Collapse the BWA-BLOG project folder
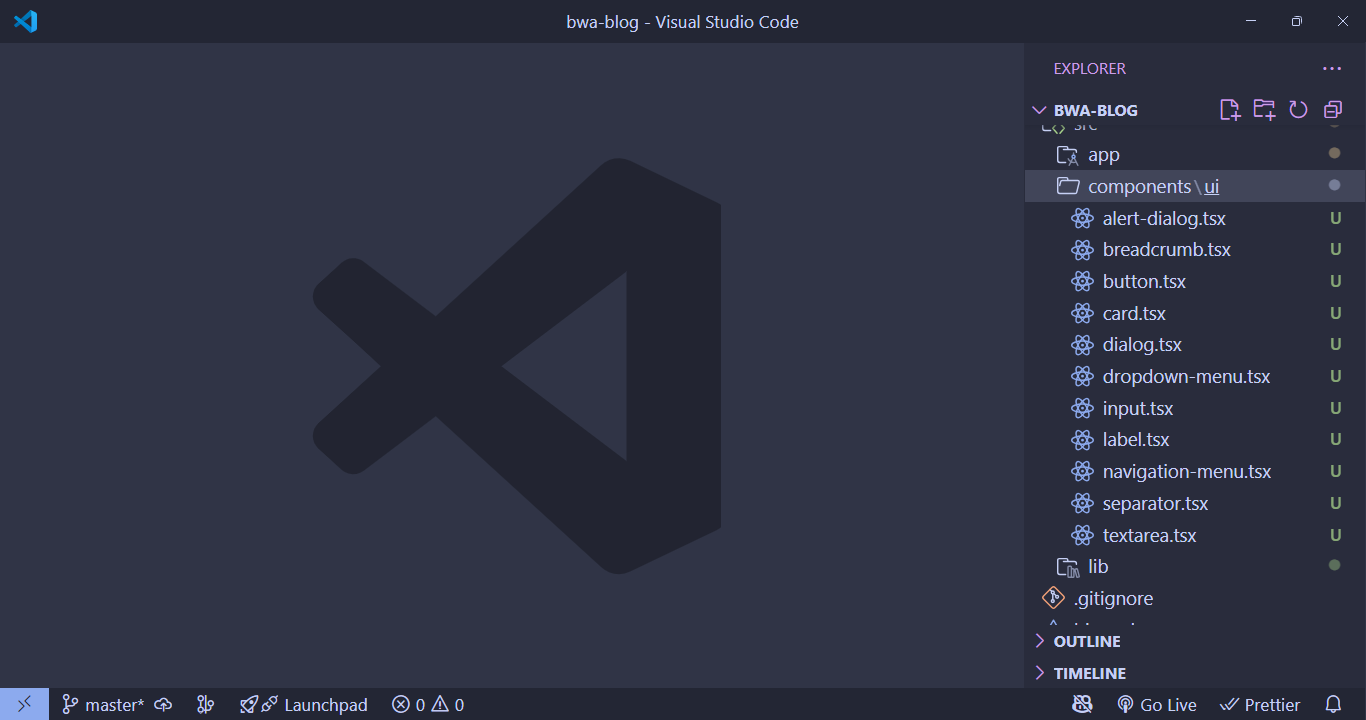The height and width of the screenshot is (720, 1366). tap(1038, 110)
